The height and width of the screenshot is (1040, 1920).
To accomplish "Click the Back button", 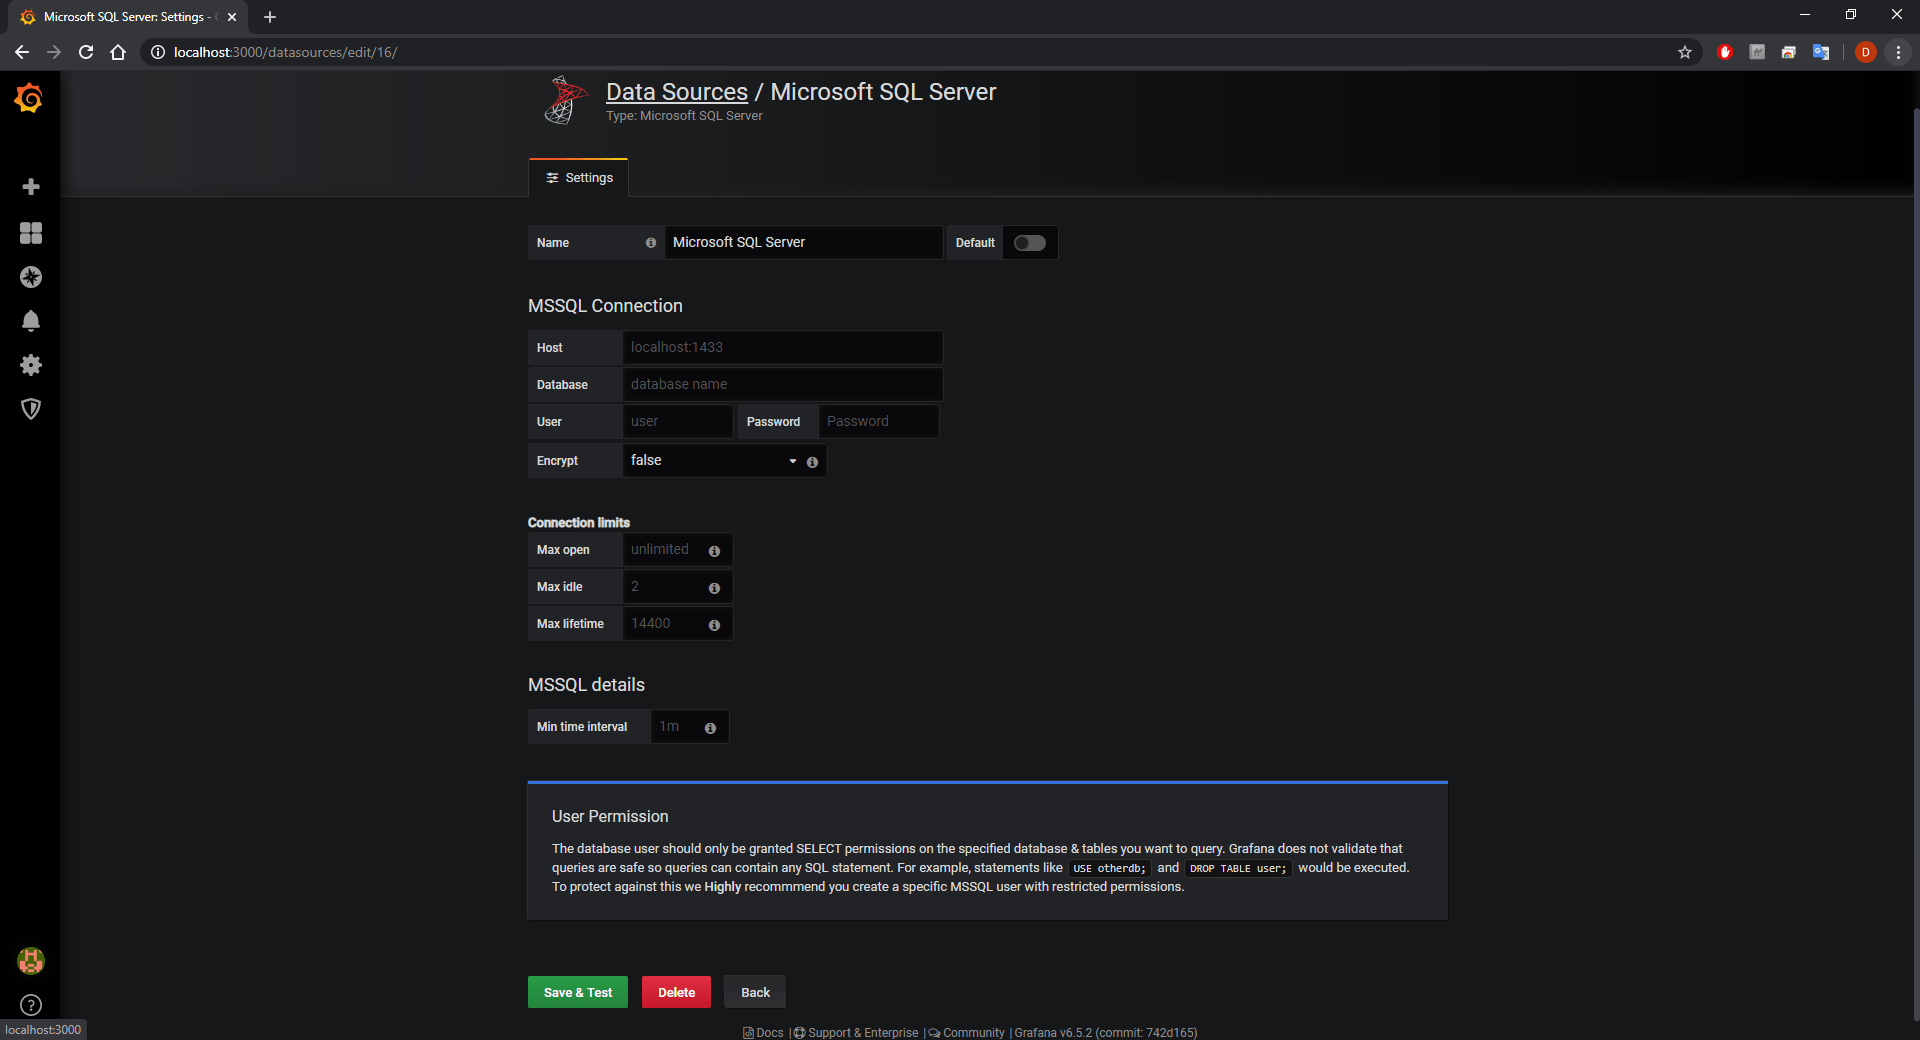I will tap(755, 992).
